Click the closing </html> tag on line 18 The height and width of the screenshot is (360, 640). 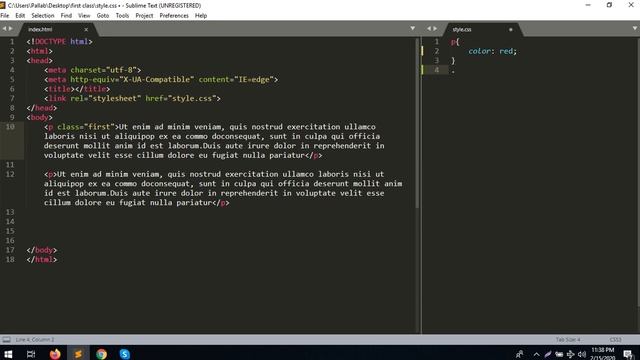[x=42, y=260]
